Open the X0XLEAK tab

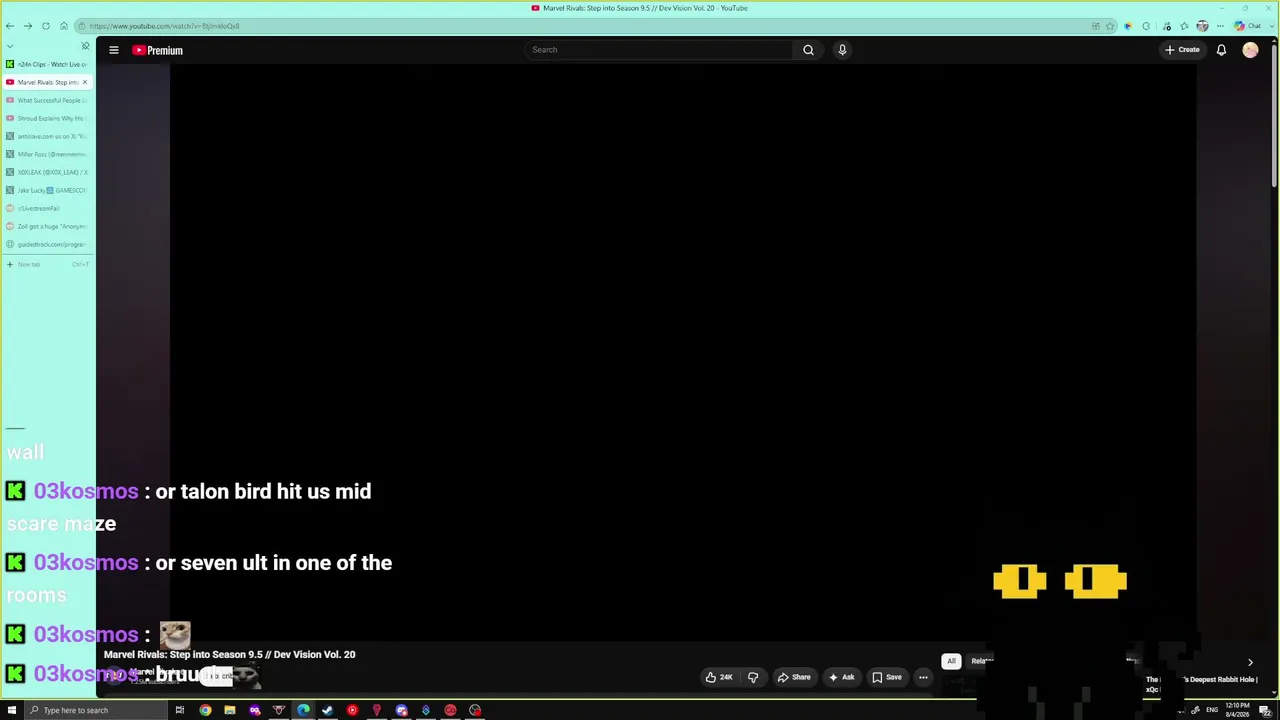[47, 172]
